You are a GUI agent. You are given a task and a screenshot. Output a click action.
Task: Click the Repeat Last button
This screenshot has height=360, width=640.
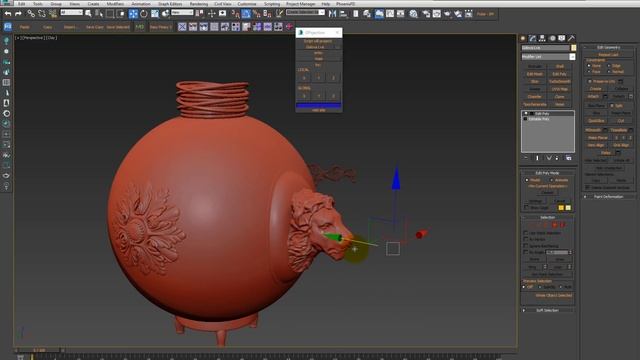[608, 55]
